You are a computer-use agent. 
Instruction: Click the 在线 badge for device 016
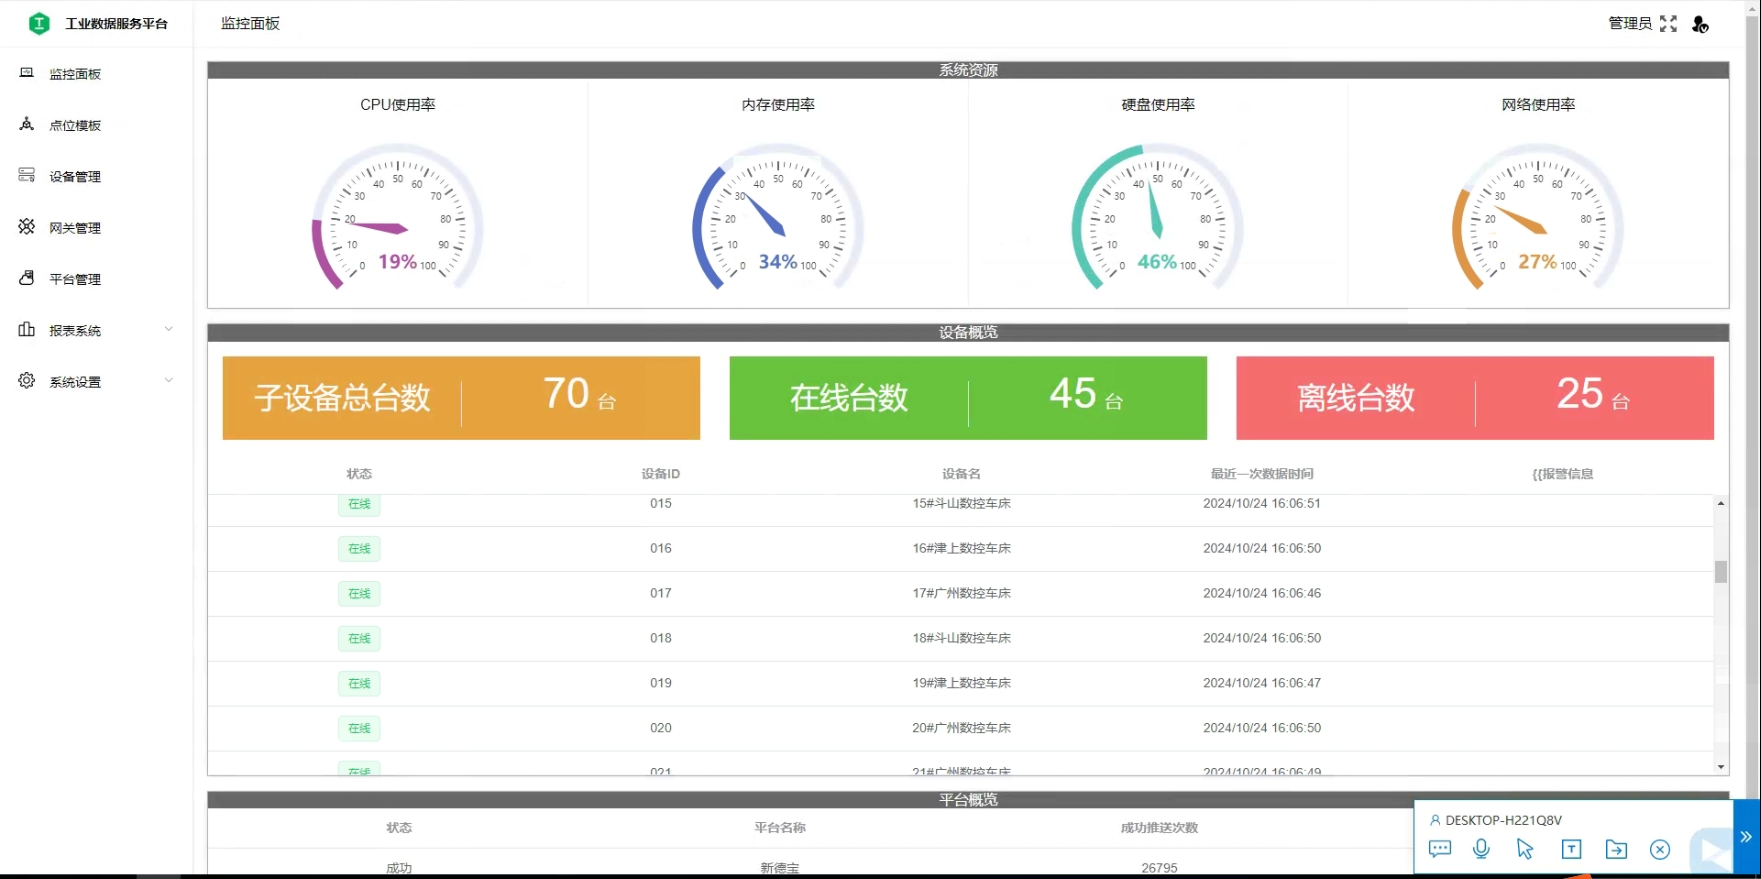(x=359, y=548)
